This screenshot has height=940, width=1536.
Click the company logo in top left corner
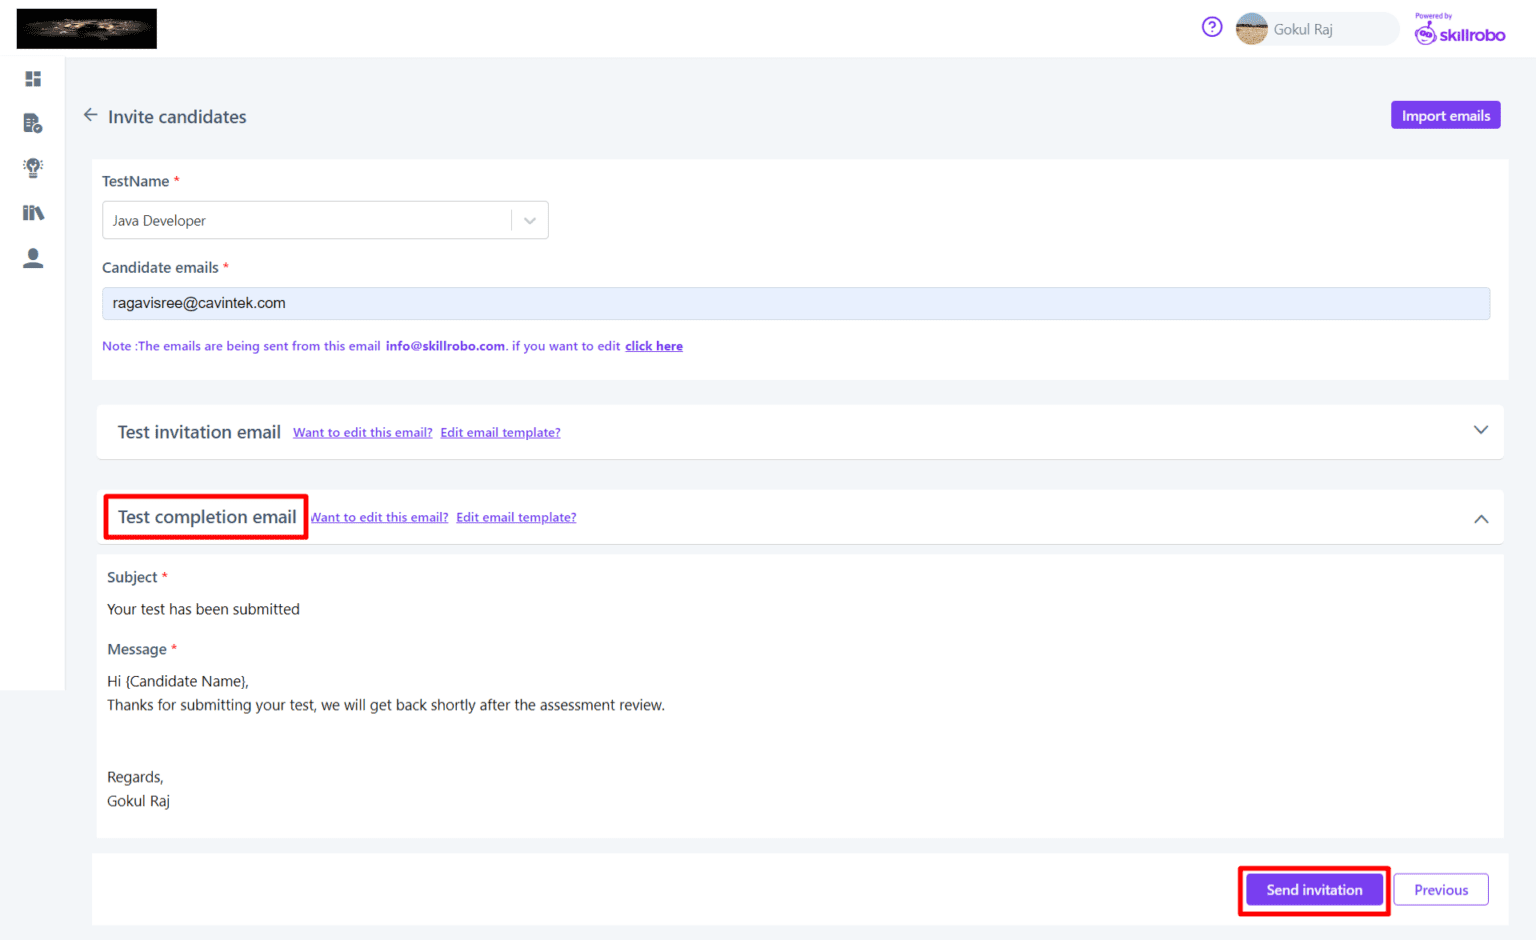click(x=86, y=28)
